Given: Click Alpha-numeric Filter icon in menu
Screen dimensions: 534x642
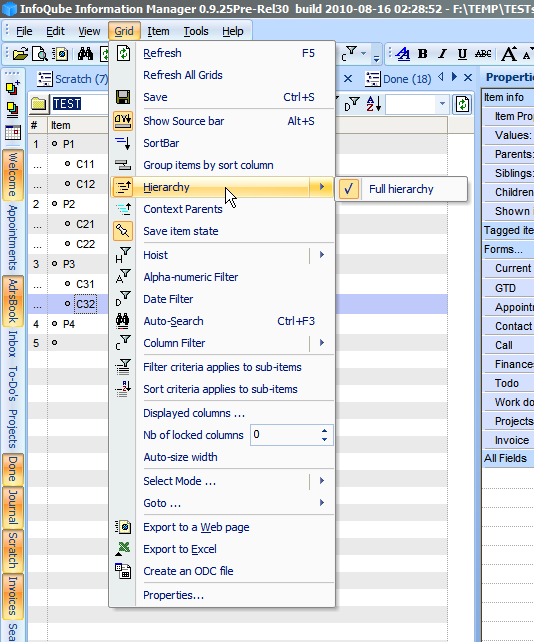Looking at the screenshot, I should [123, 277].
